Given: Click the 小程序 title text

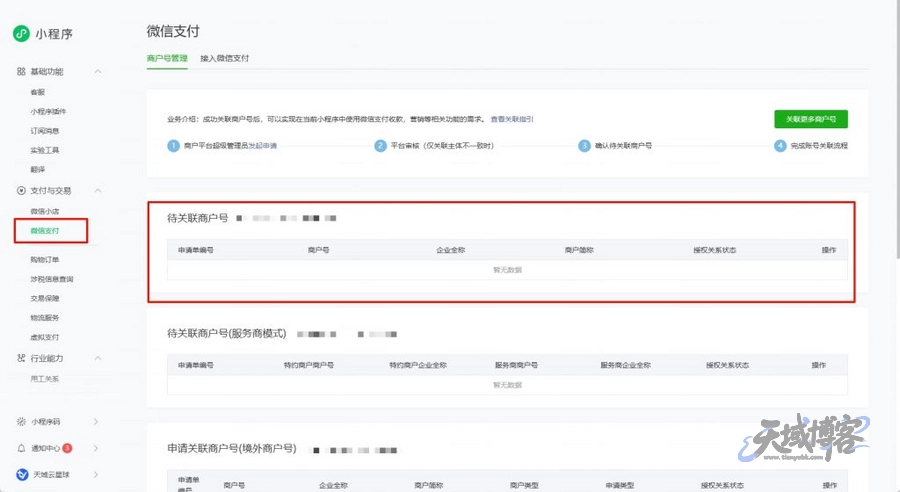Looking at the screenshot, I should (54, 34).
